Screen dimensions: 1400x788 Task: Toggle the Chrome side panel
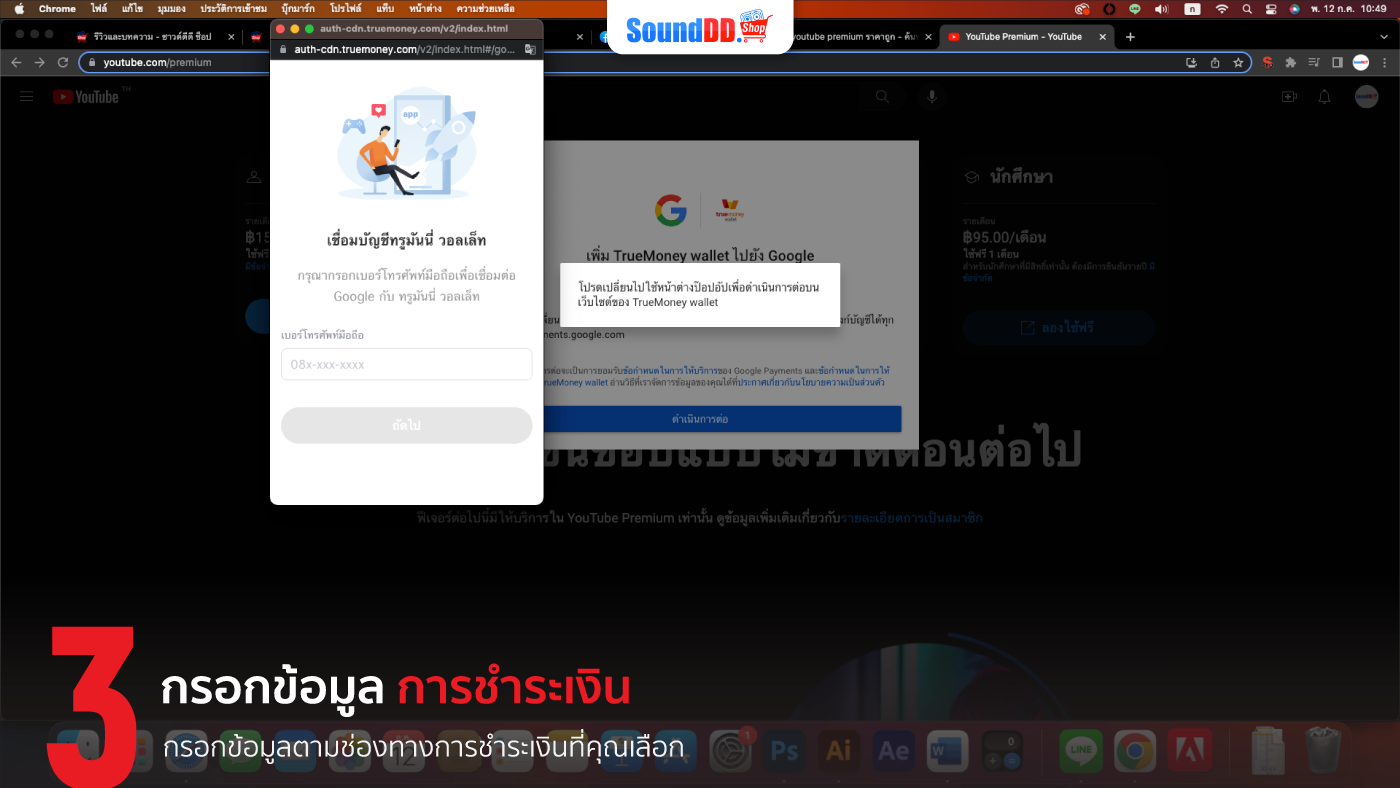tap(1337, 62)
